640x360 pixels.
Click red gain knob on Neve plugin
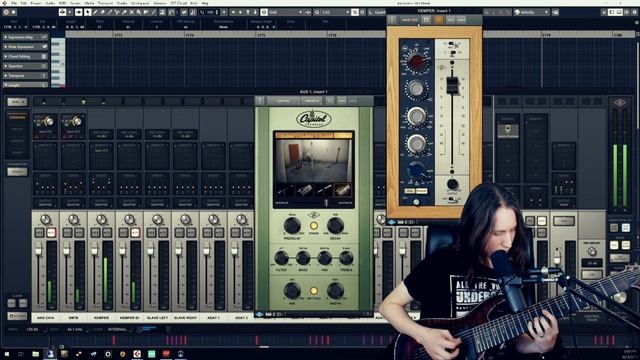(416, 62)
